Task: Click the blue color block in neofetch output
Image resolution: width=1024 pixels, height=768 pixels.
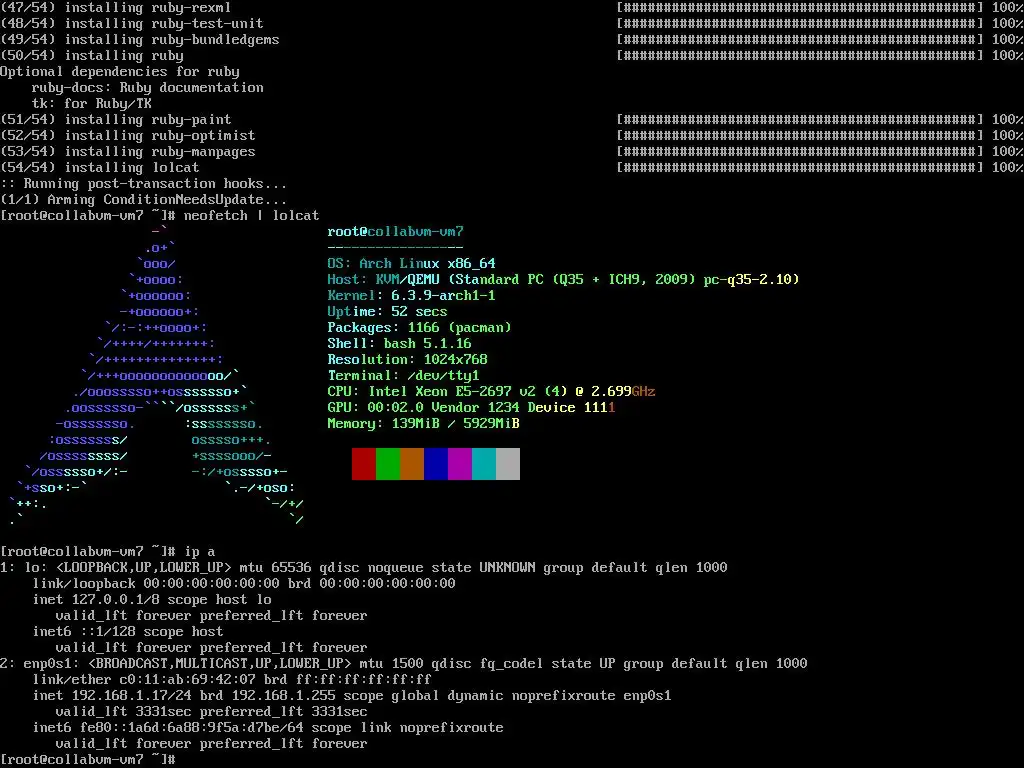Action: click(x=436, y=464)
